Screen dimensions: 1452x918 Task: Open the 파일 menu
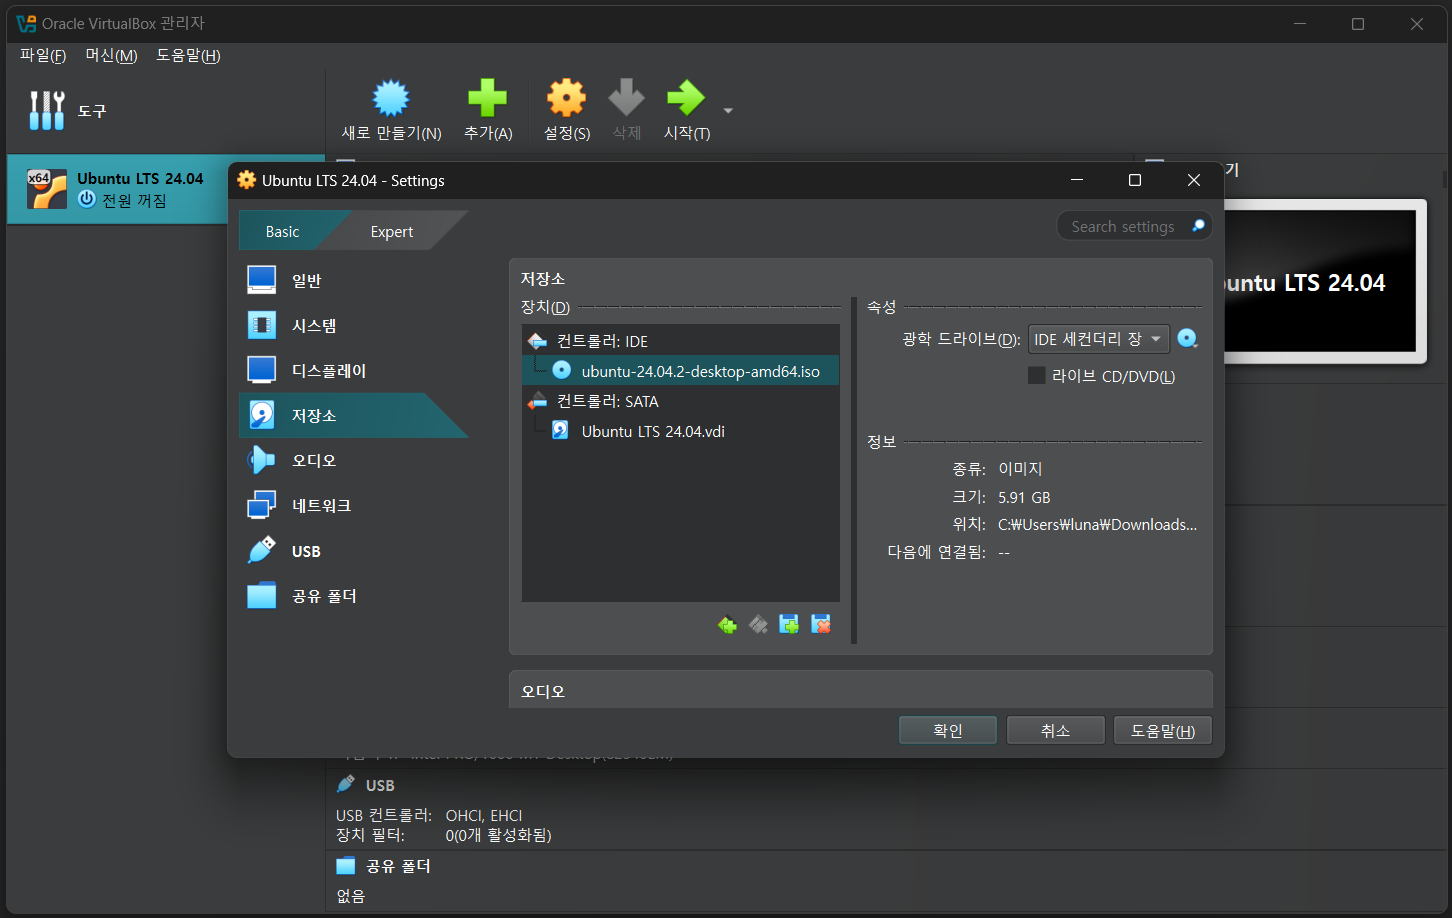(x=43, y=56)
